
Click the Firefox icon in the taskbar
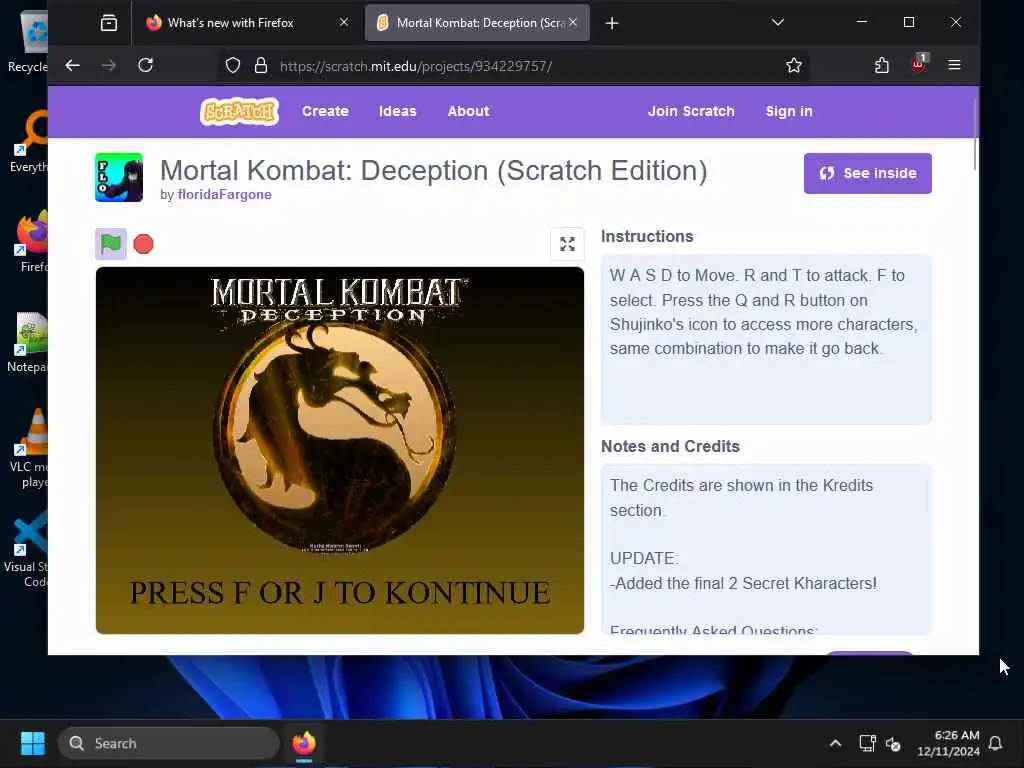click(304, 743)
